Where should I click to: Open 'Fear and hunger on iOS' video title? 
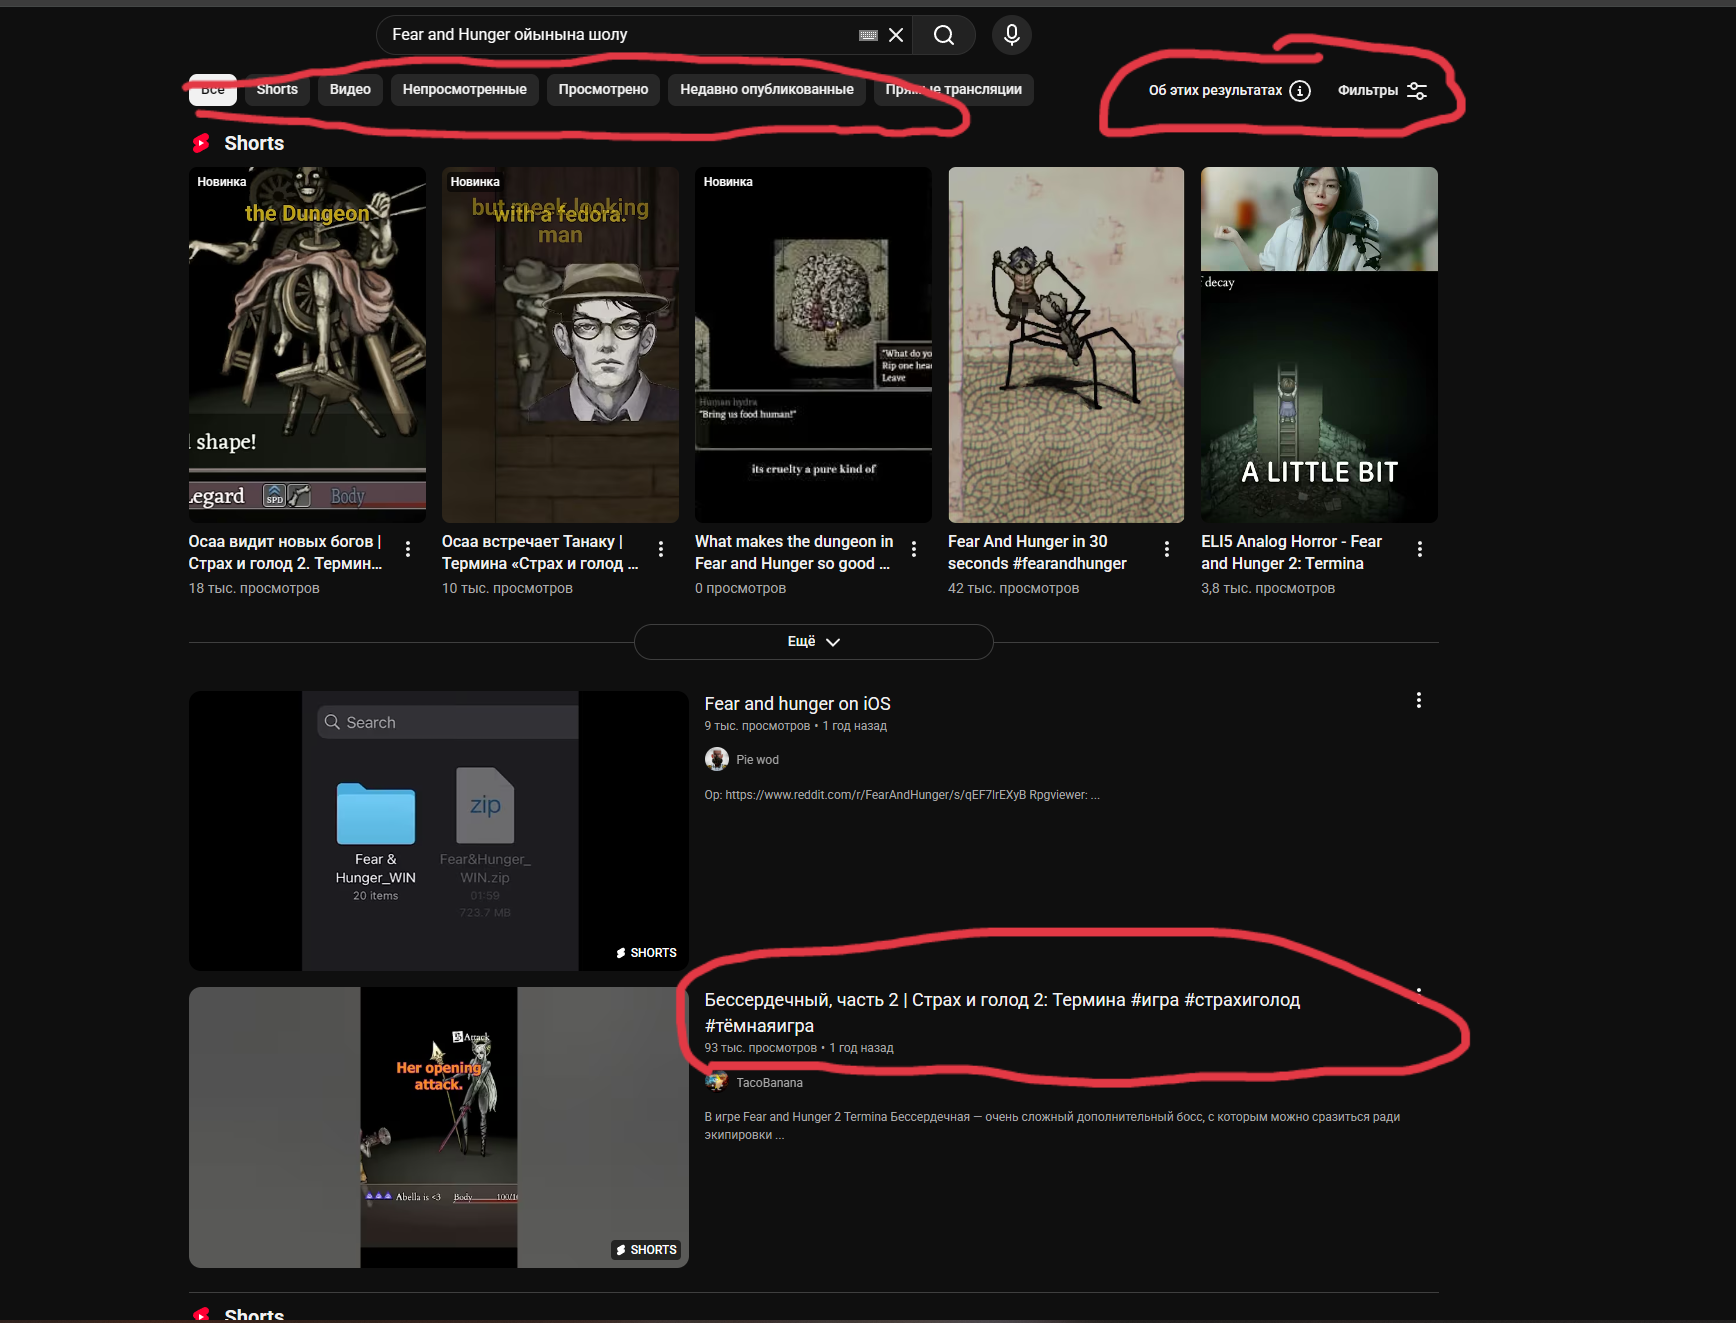click(x=797, y=704)
